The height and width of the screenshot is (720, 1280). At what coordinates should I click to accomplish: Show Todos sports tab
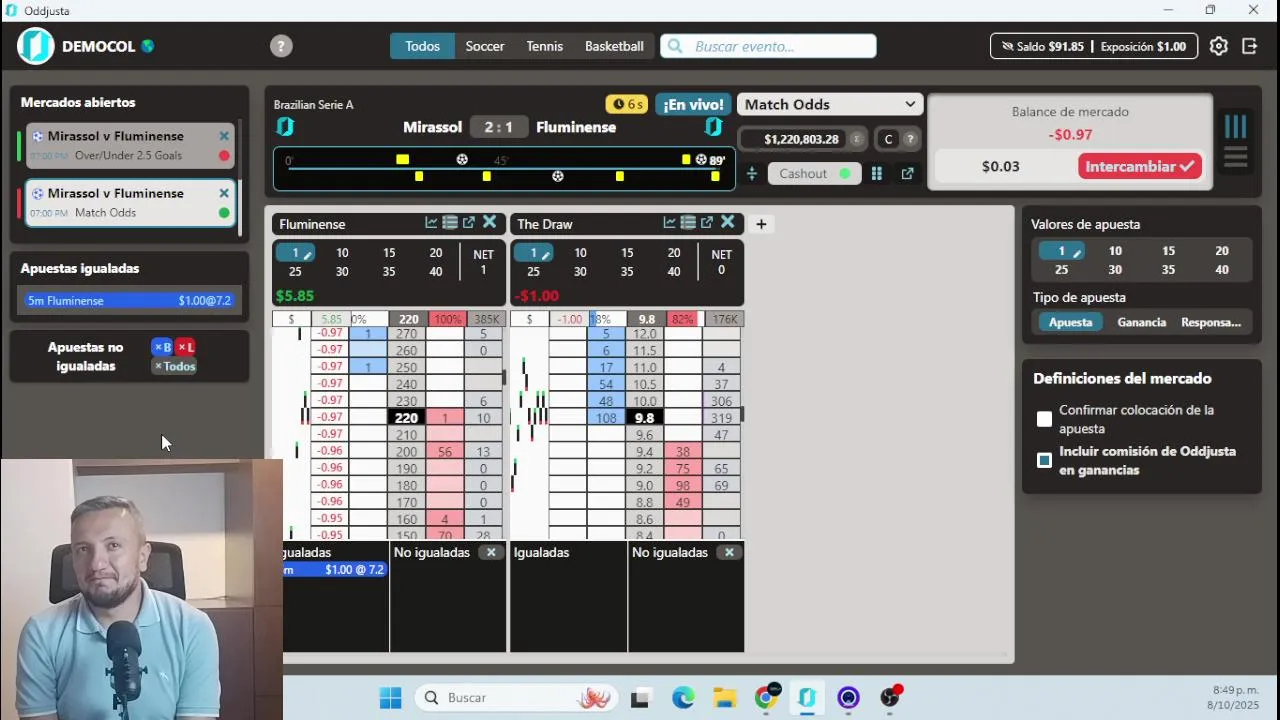coord(422,46)
